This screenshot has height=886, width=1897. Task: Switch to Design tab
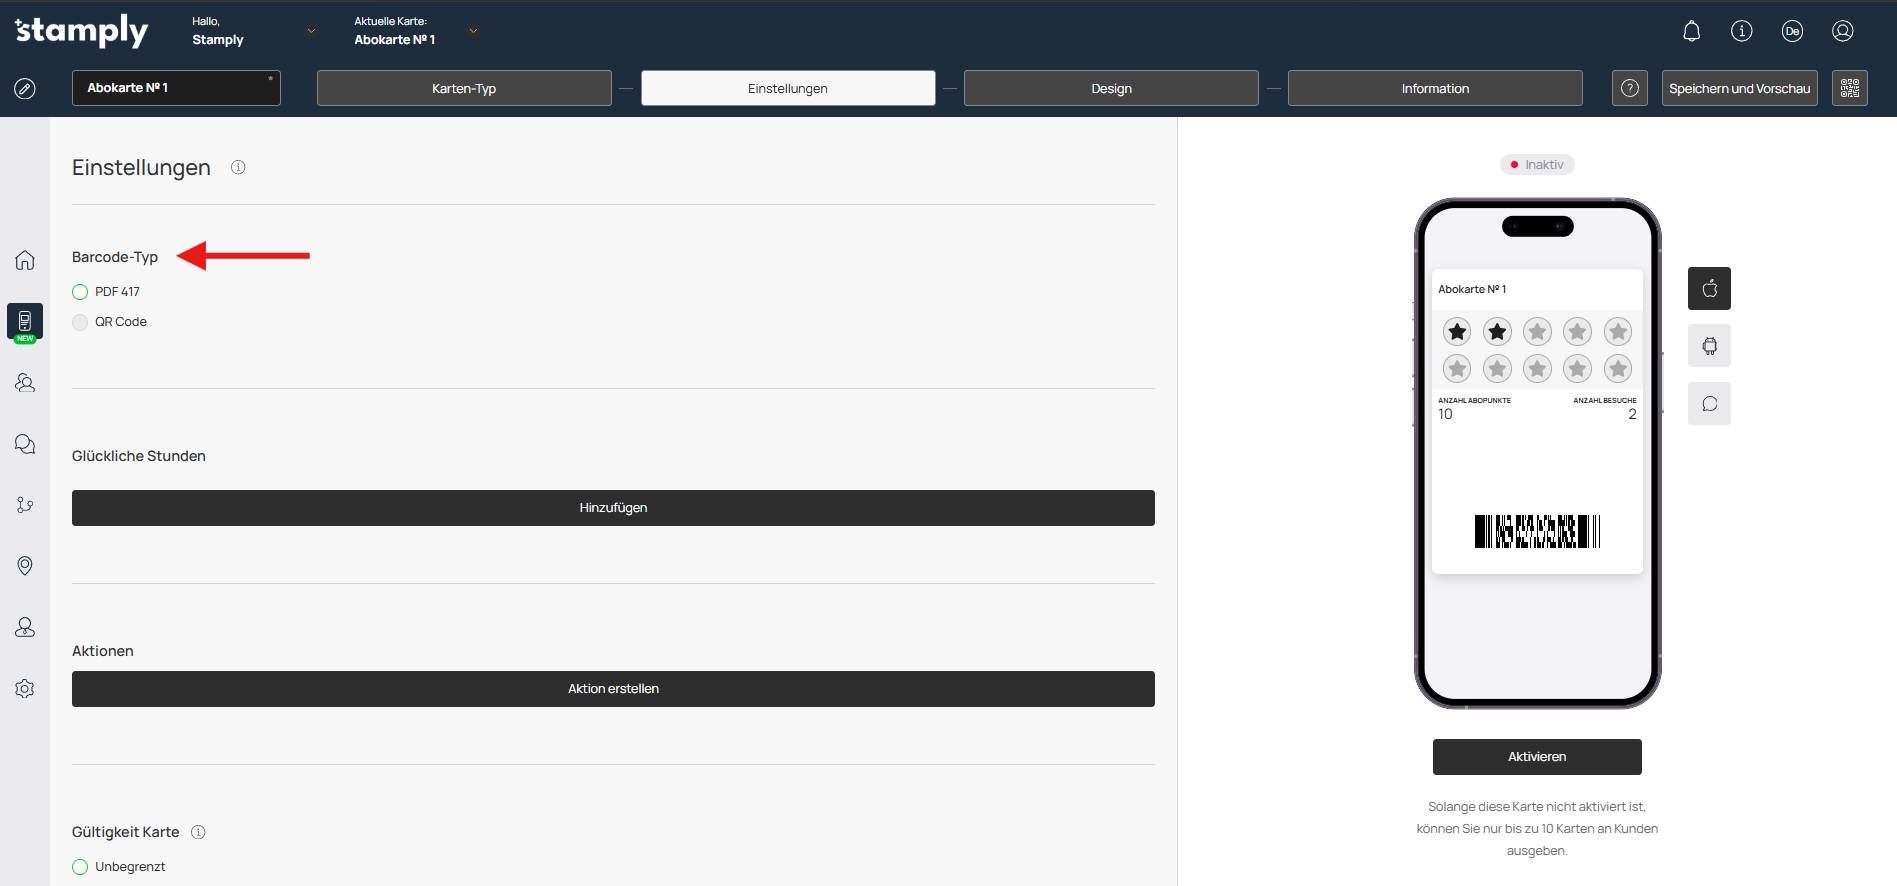[x=1111, y=88]
